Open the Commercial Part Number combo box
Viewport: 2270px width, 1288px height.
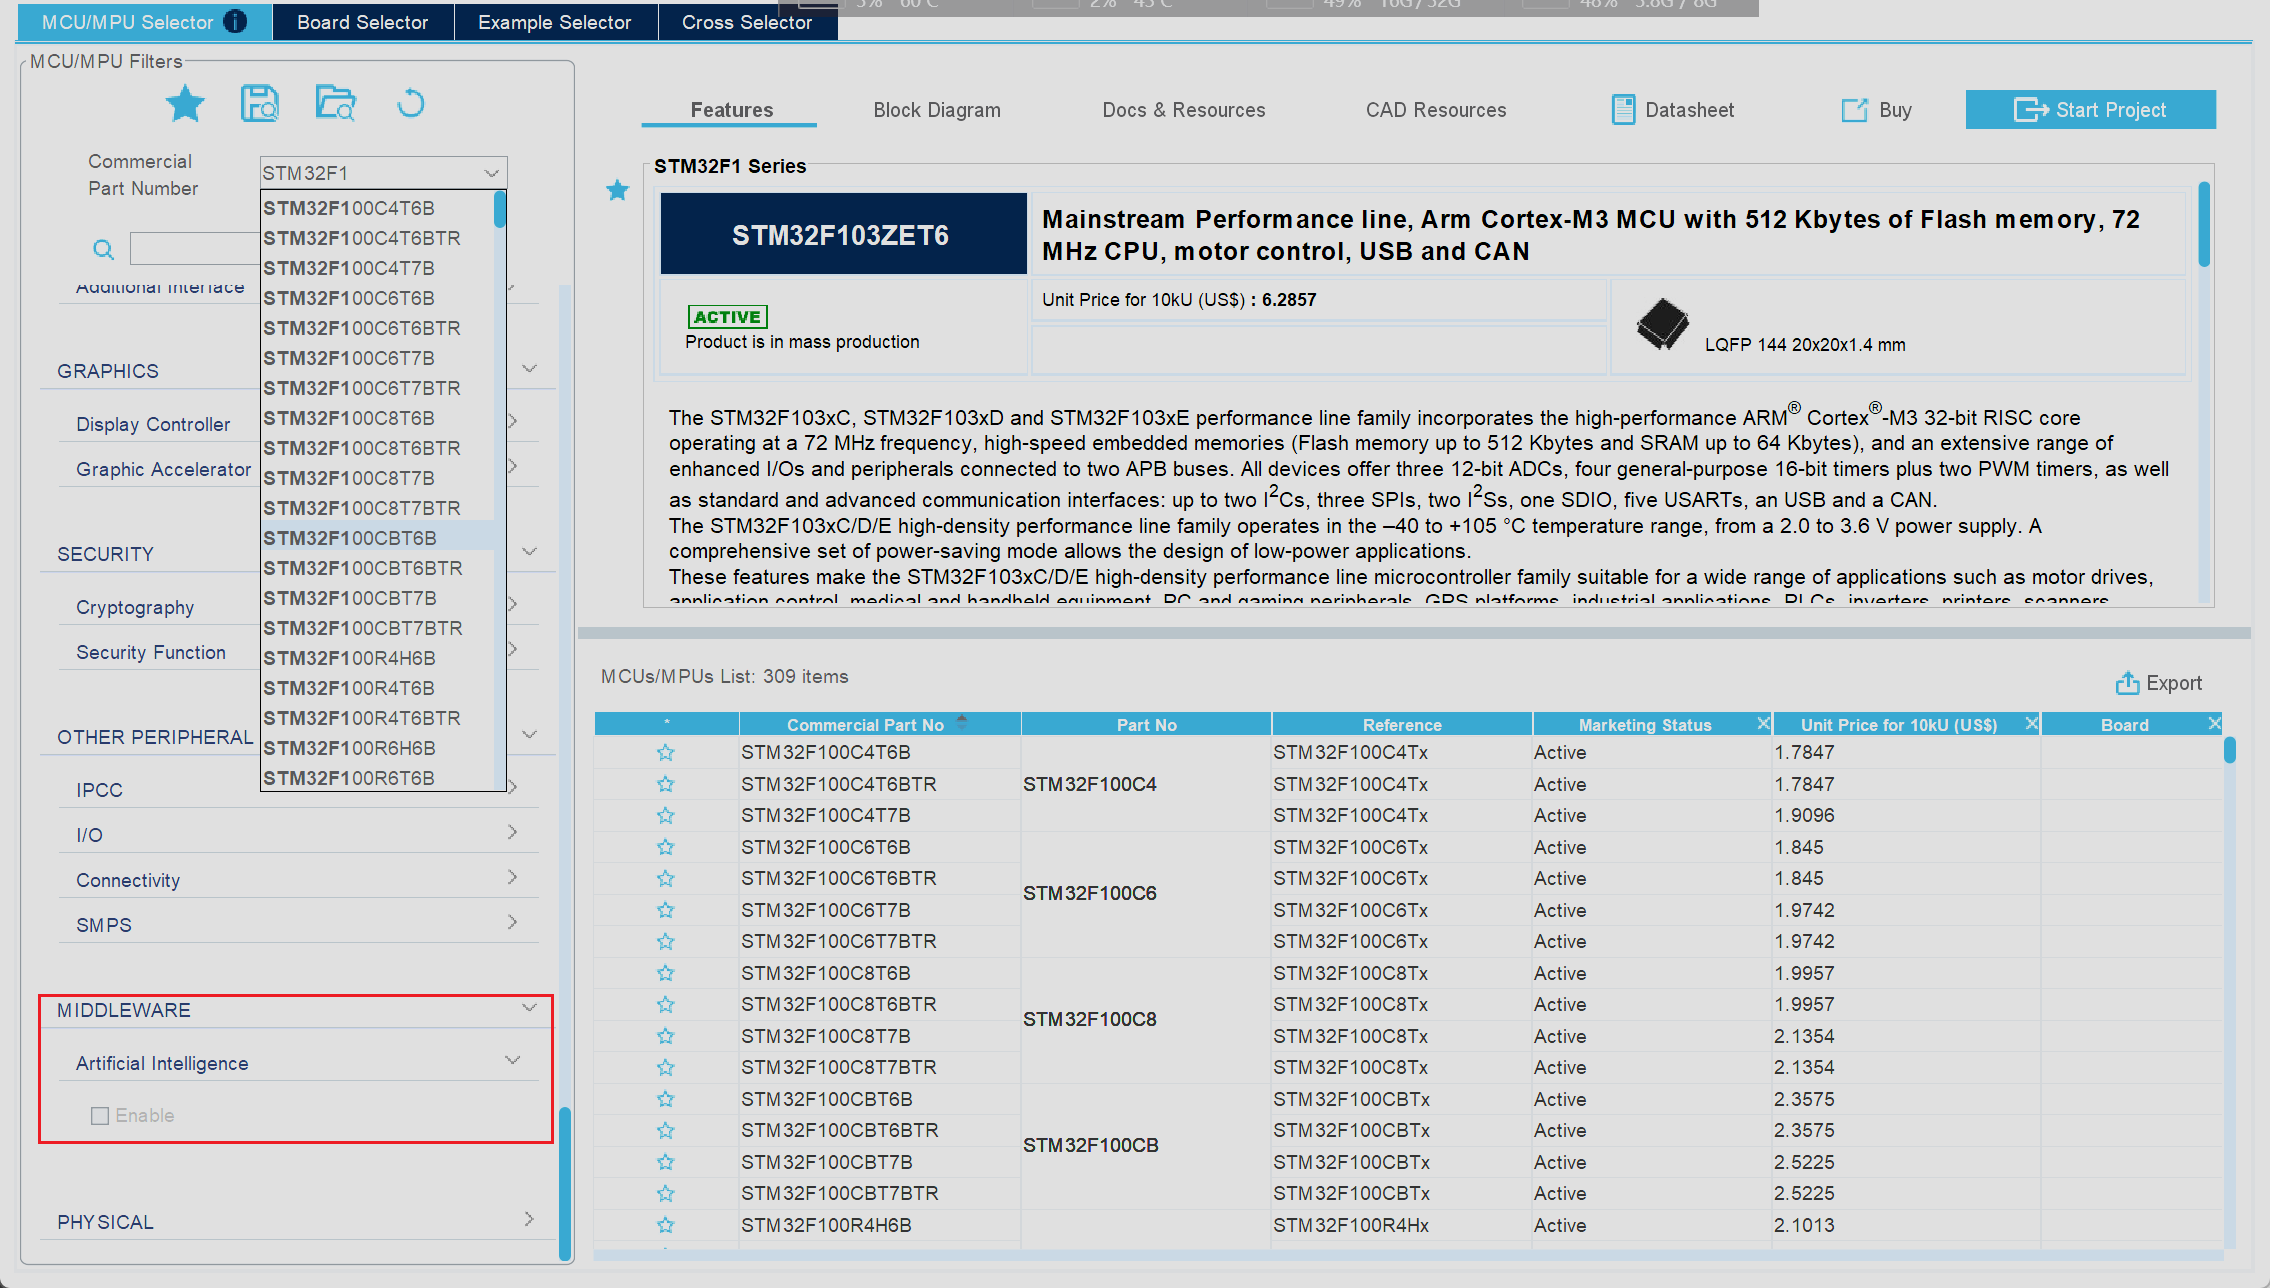491,173
